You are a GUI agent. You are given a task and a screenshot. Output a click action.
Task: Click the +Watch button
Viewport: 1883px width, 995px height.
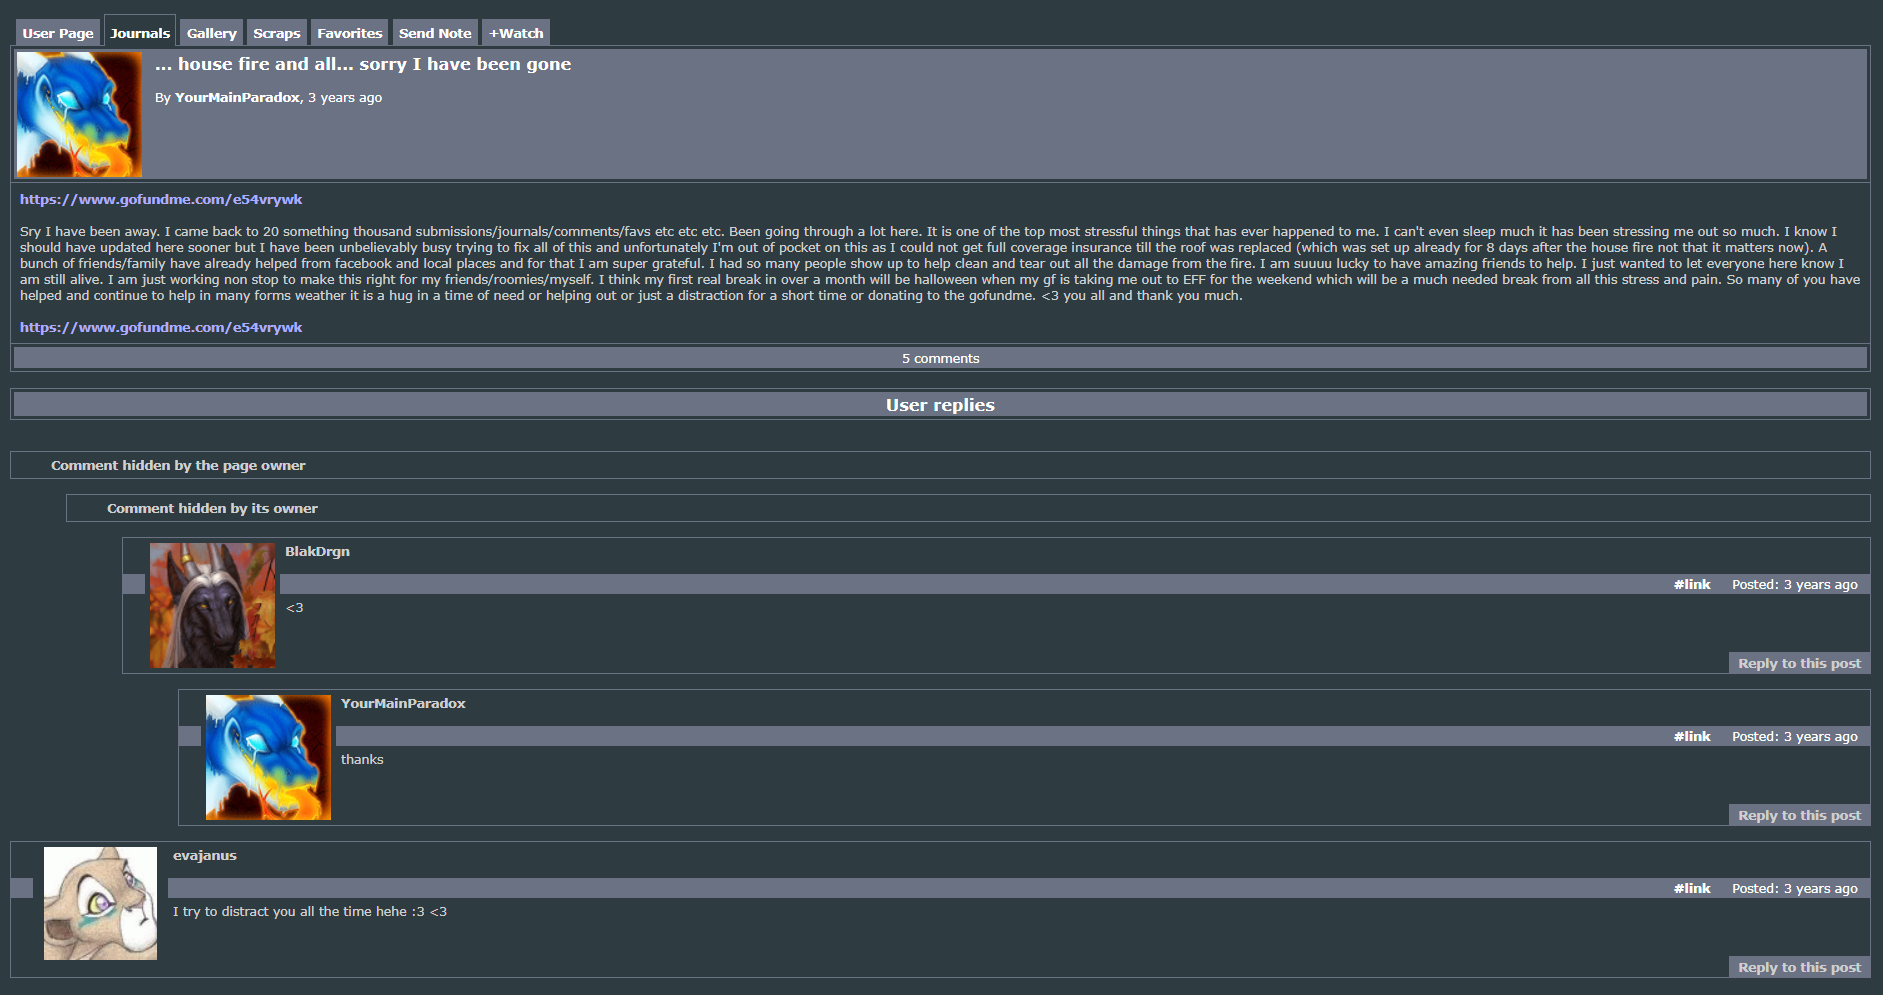coord(516,33)
